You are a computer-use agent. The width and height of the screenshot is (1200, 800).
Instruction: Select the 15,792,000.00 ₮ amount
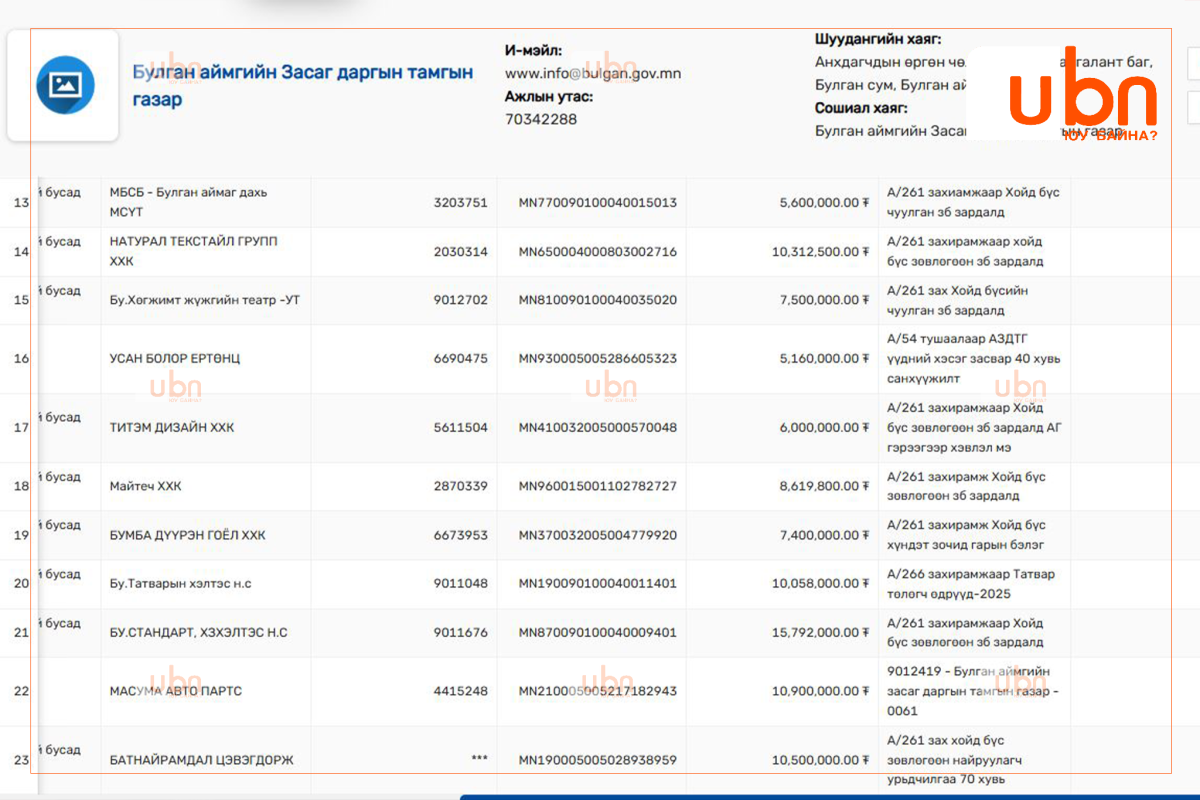click(820, 632)
